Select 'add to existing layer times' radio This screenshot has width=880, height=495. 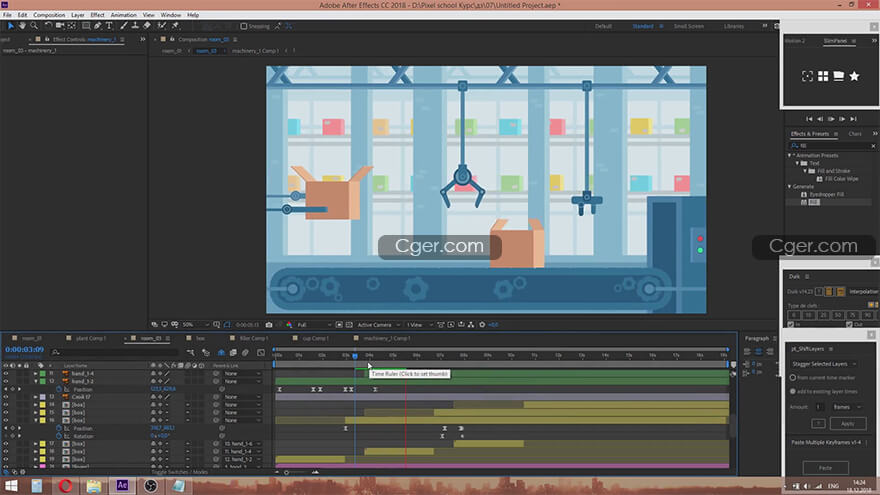click(793, 391)
